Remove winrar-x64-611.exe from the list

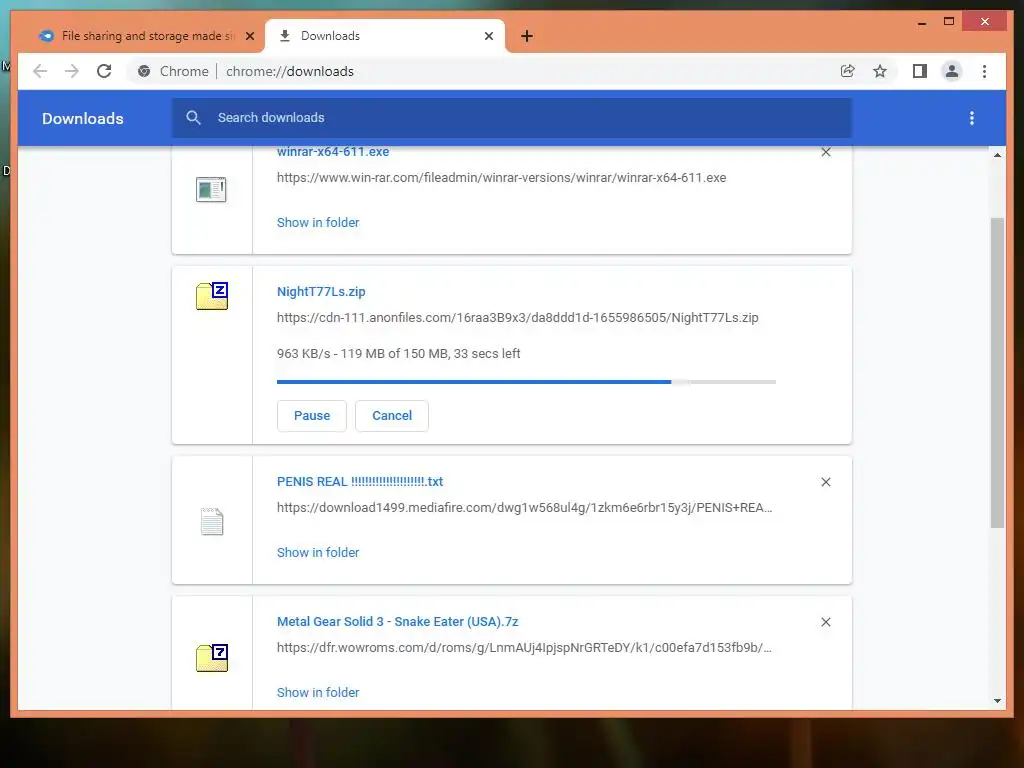tap(825, 152)
